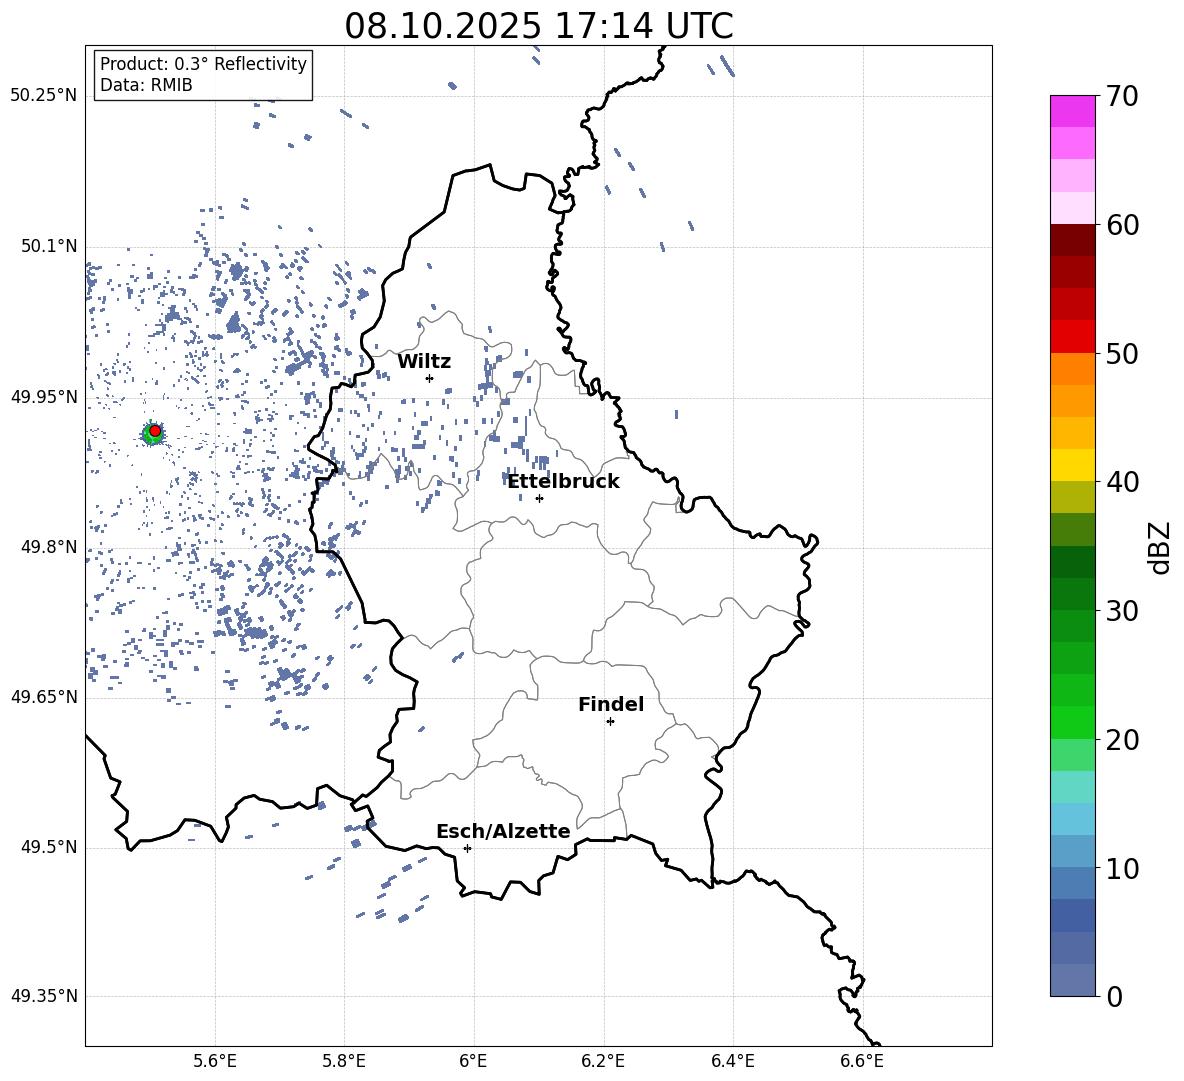Click the 6.6°E longitude label
Viewport: 1184px width, 1081px height.
pyautogui.click(x=862, y=1061)
